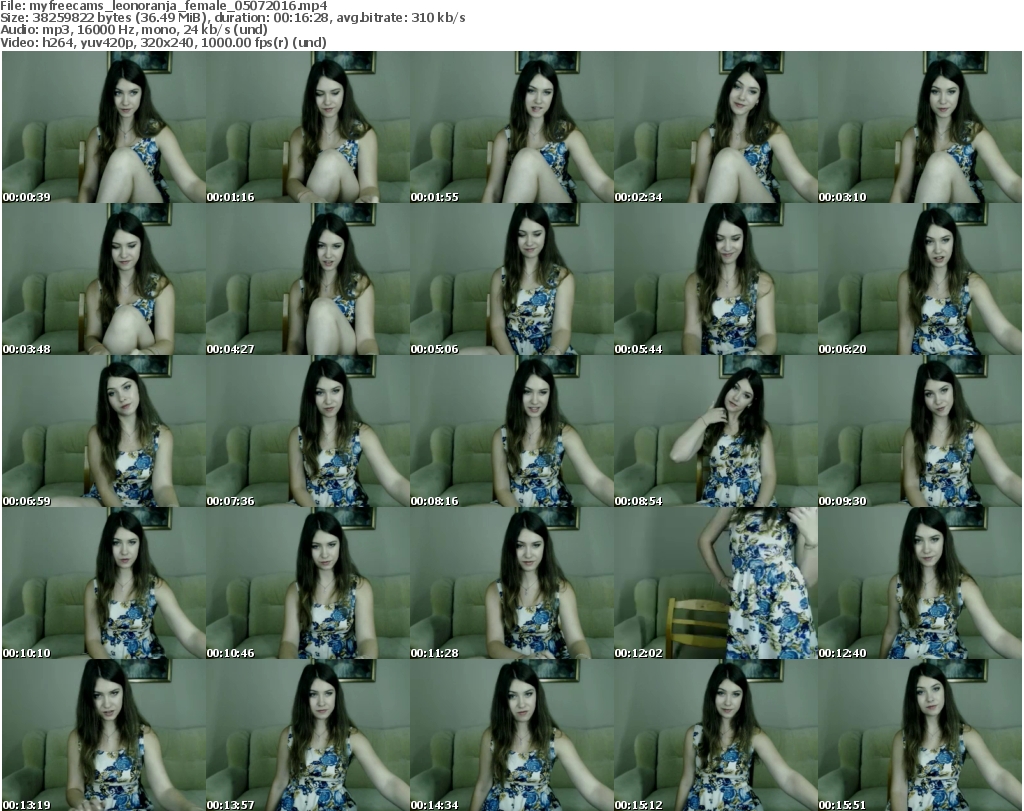Open the thumbnail frame timestamped 00:08:16
The width and height of the screenshot is (1024, 811).
pyautogui.click(x=511, y=431)
